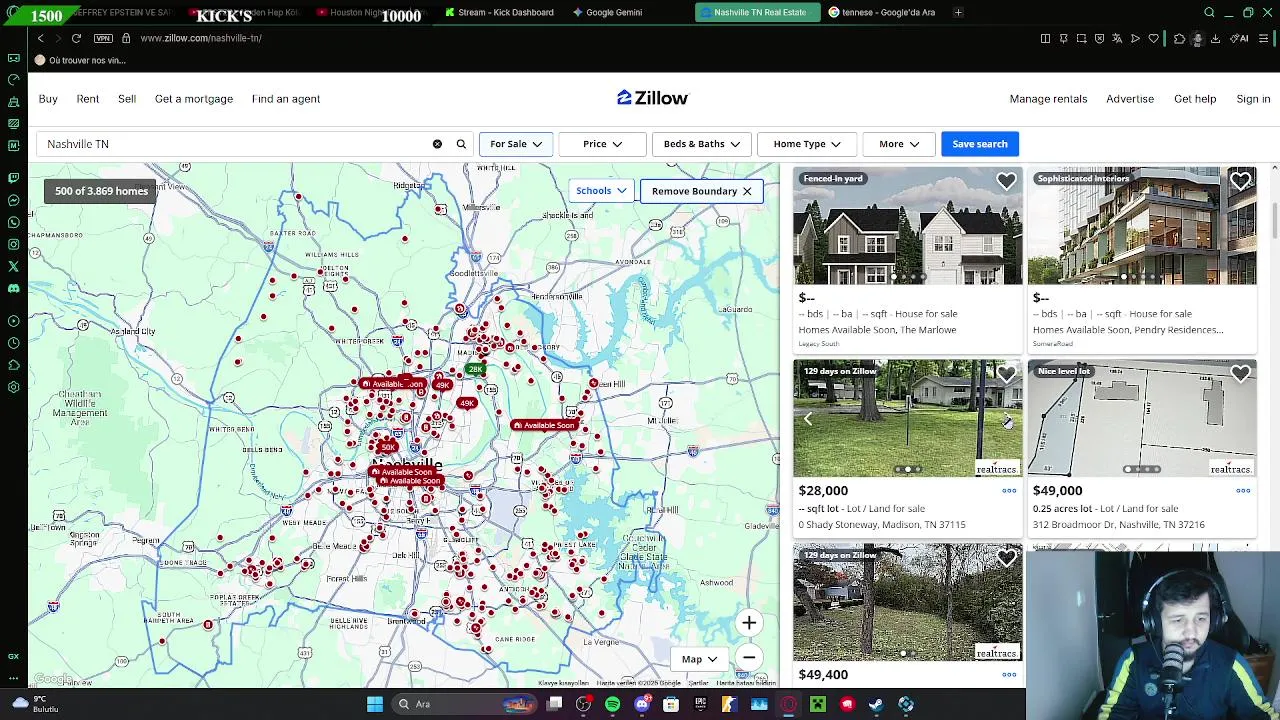Open the bookmarked 'Où trouver nos vin...' page

pos(80,60)
